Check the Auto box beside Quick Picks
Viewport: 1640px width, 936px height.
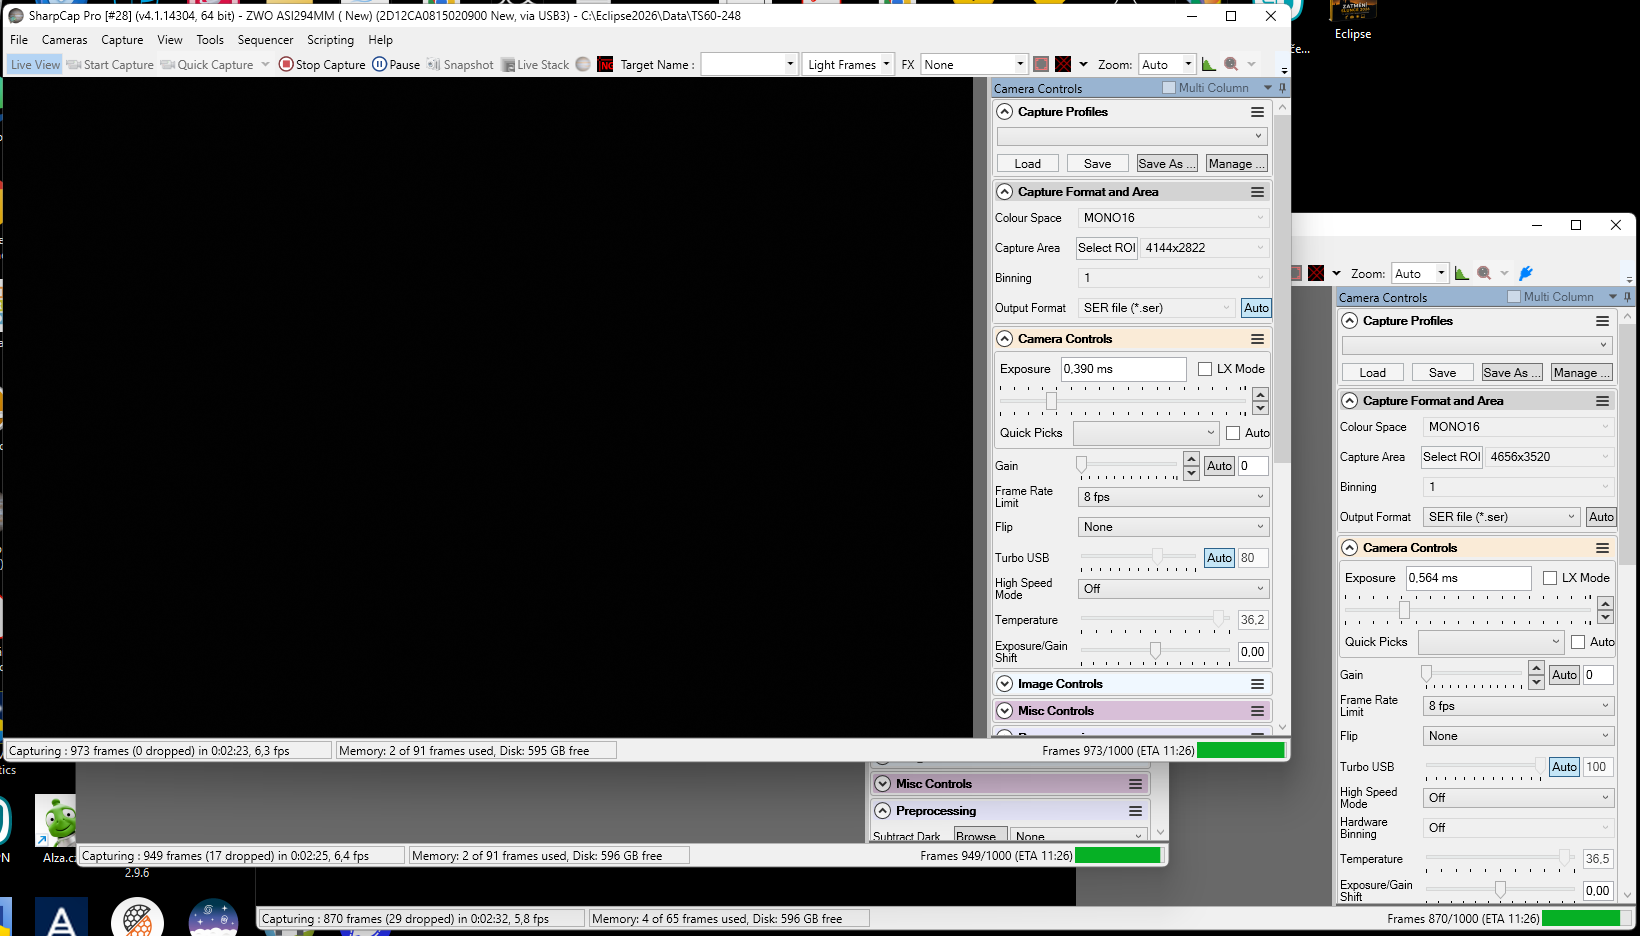click(x=1233, y=433)
